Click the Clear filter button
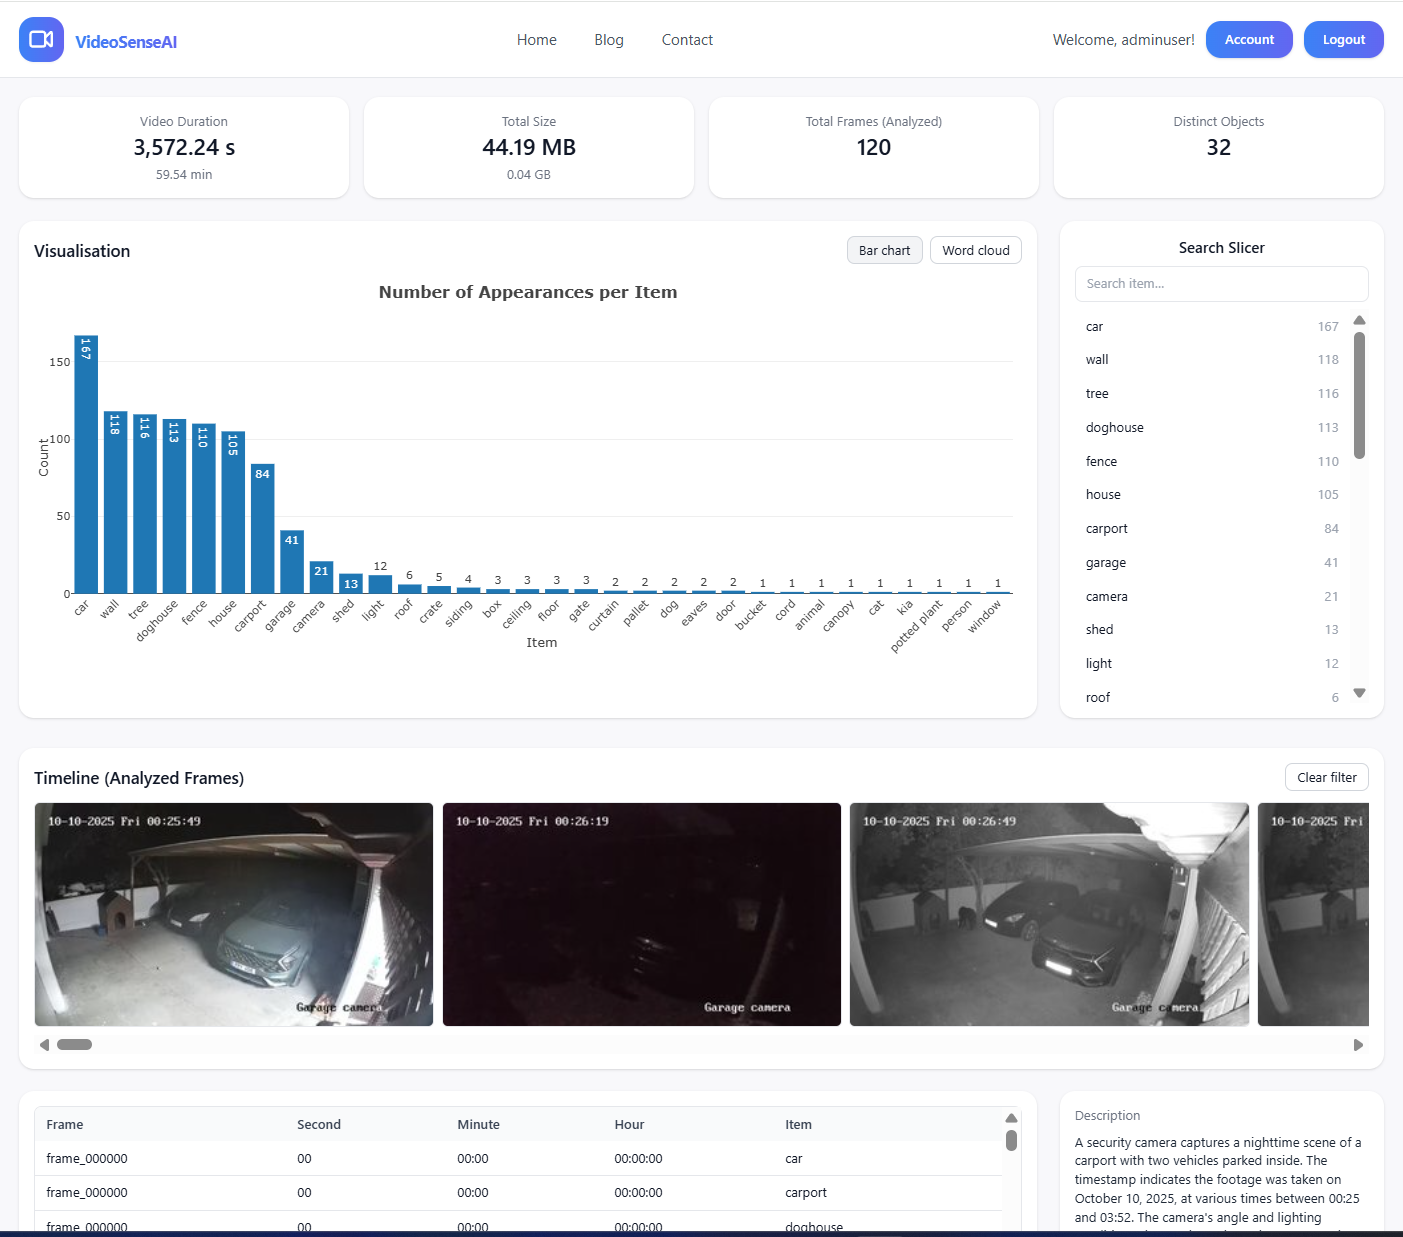This screenshot has height=1237, width=1403. click(x=1326, y=777)
